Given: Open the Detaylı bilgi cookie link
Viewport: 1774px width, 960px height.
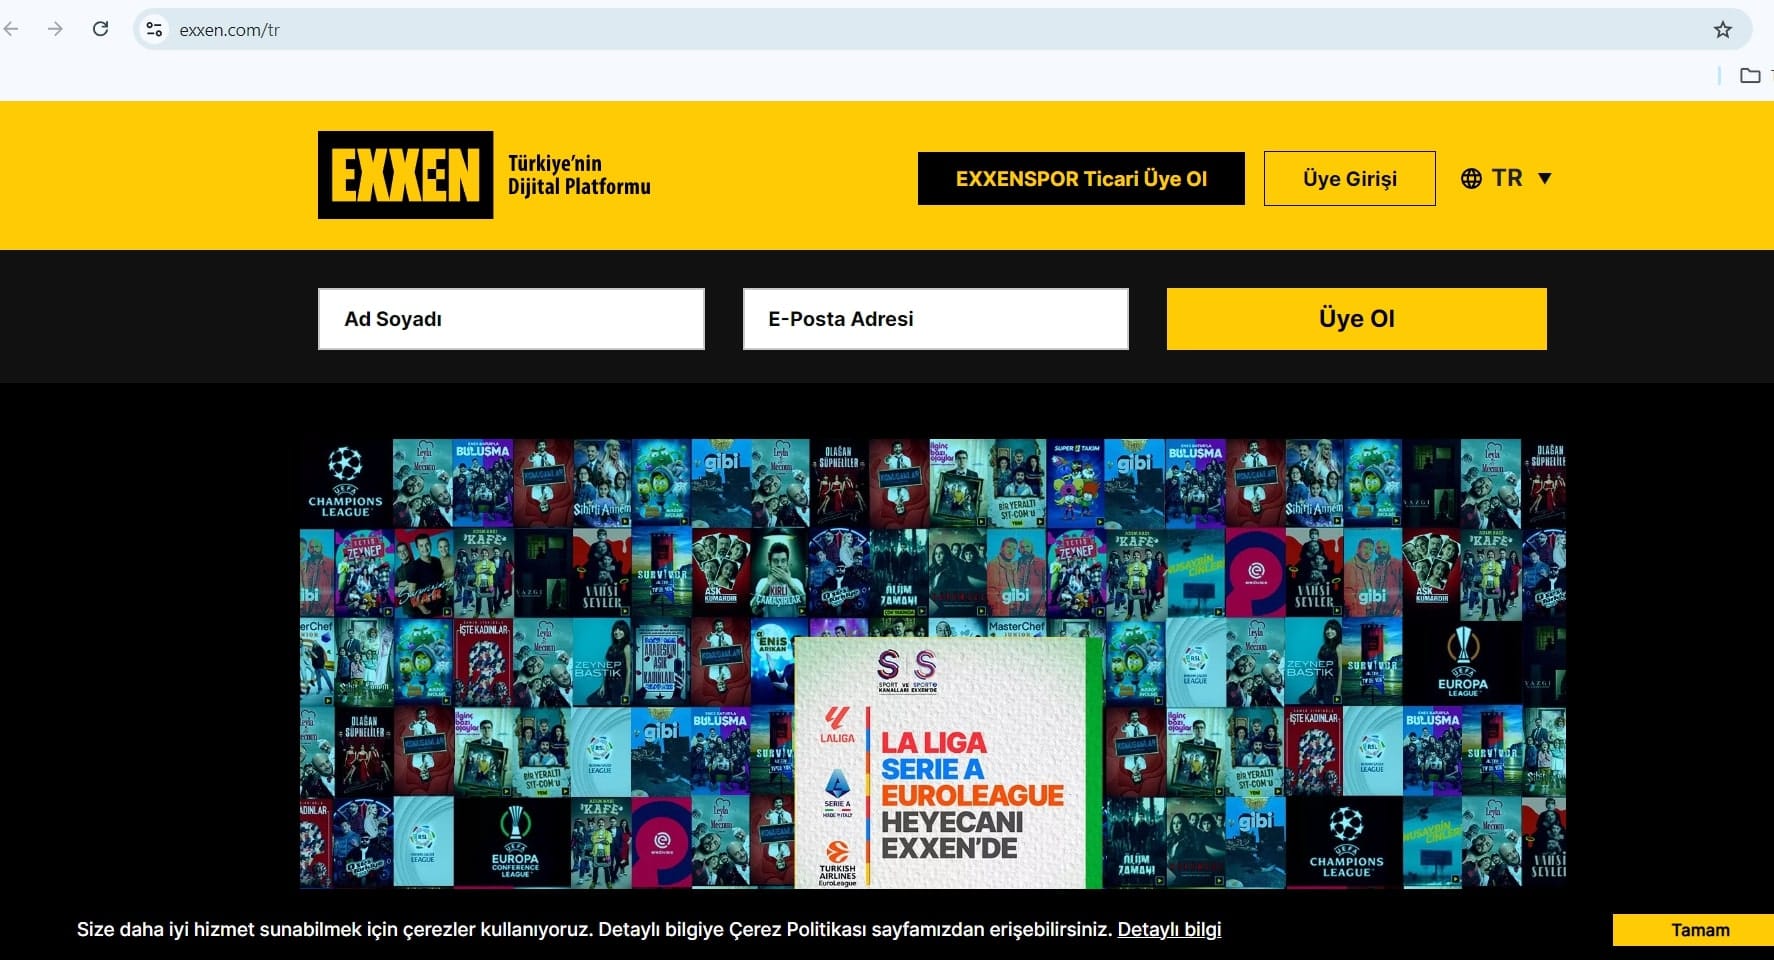Looking at the screenshot, I should tap(1169, 929).
